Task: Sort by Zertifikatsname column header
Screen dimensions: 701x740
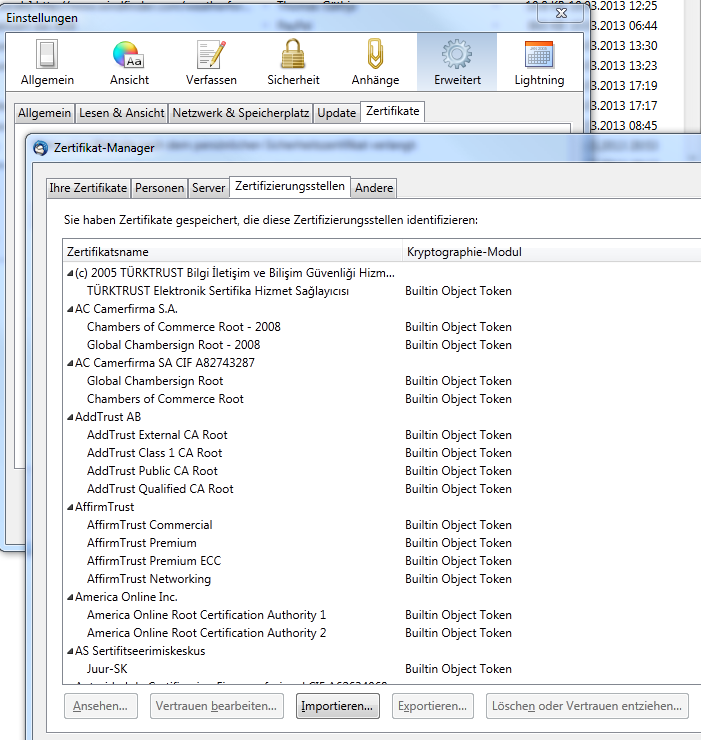Action: 232,252
